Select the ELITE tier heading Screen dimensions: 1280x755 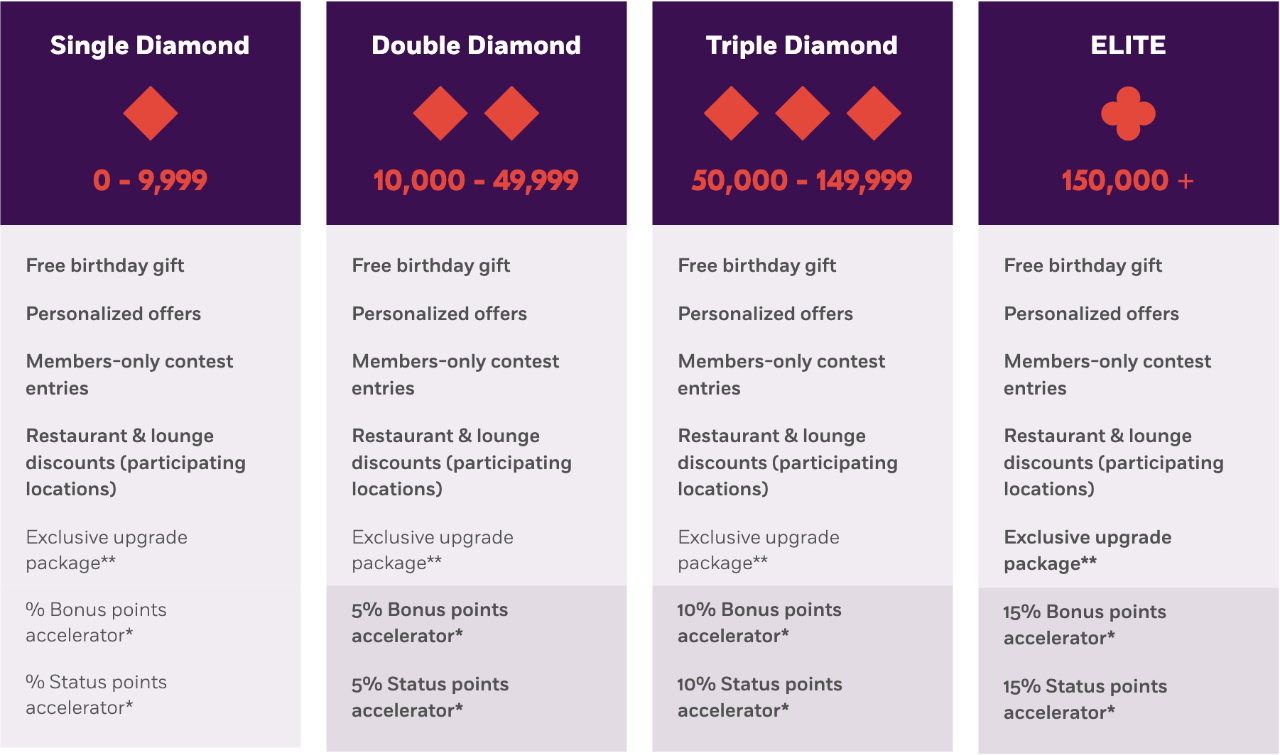(1128, 46)
